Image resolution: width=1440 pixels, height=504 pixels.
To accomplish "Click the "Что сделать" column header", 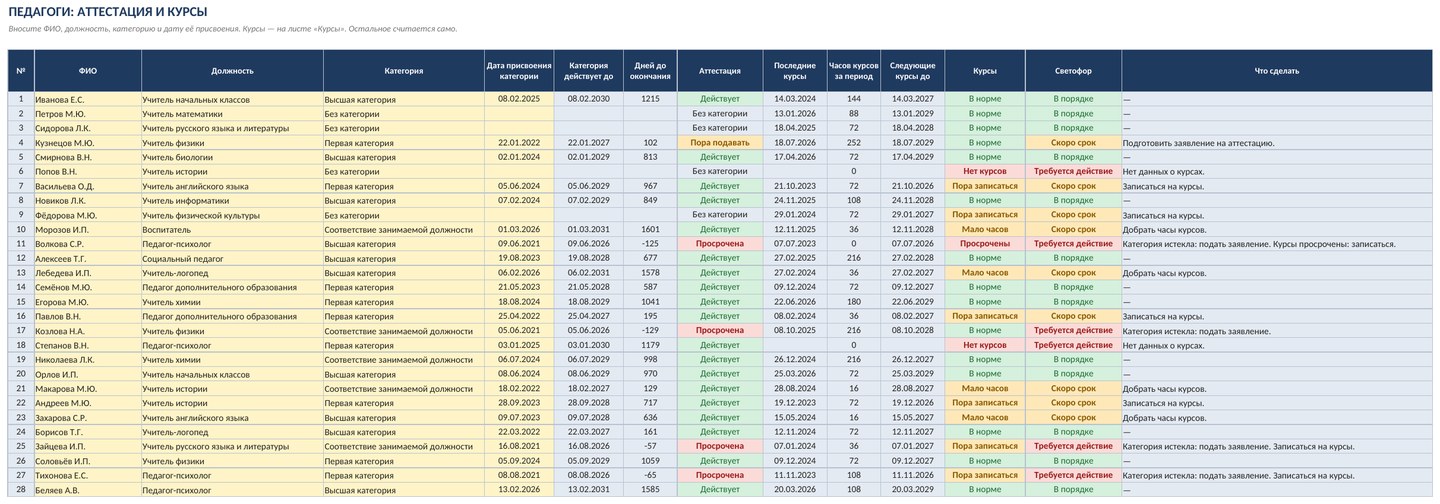I will (x=1277, y=71).
